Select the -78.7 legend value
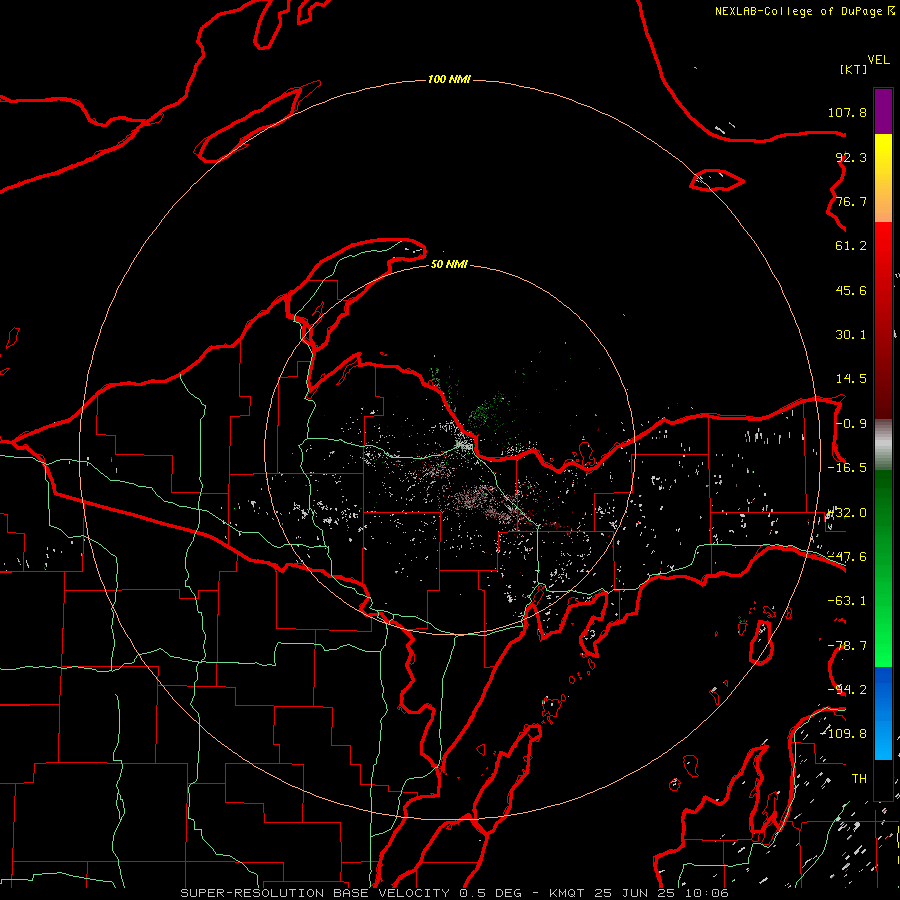 point(847,646)
